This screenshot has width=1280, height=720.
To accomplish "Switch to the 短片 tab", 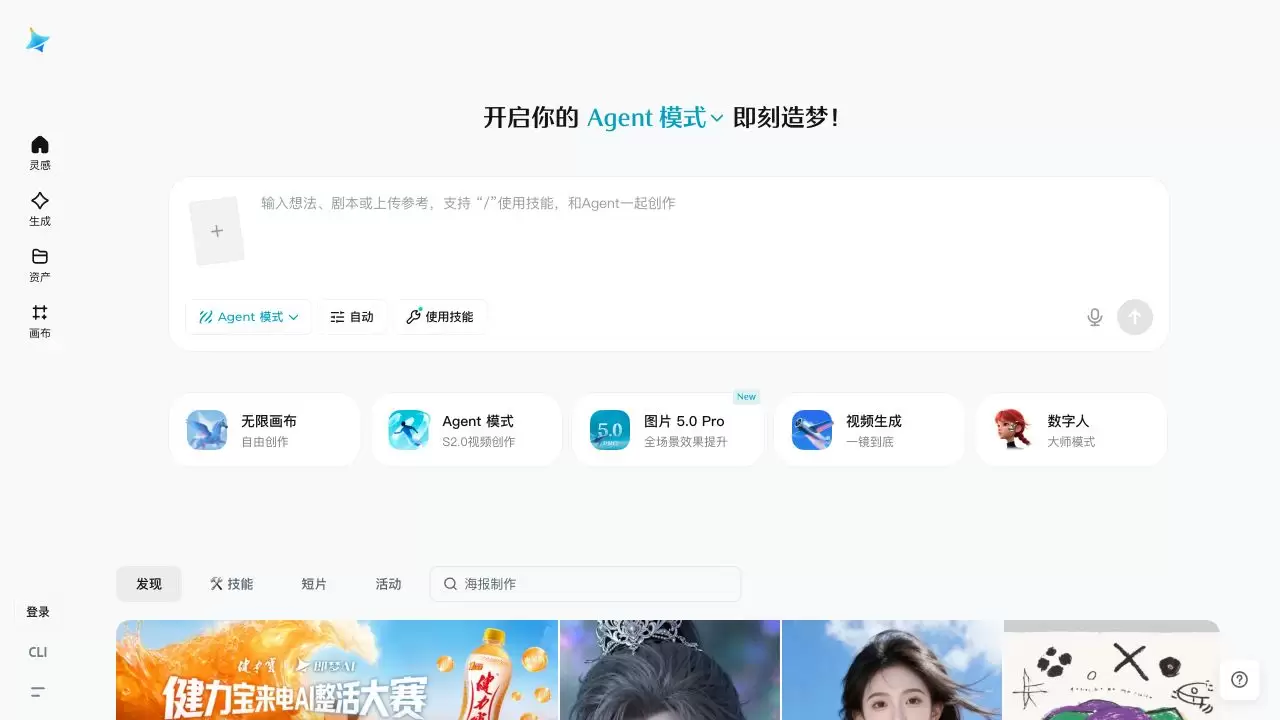I will (x=314, y=584).
